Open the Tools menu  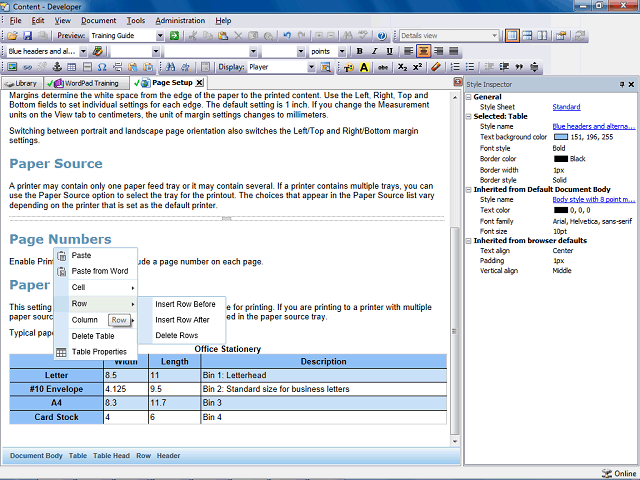[x=136, y=20]
